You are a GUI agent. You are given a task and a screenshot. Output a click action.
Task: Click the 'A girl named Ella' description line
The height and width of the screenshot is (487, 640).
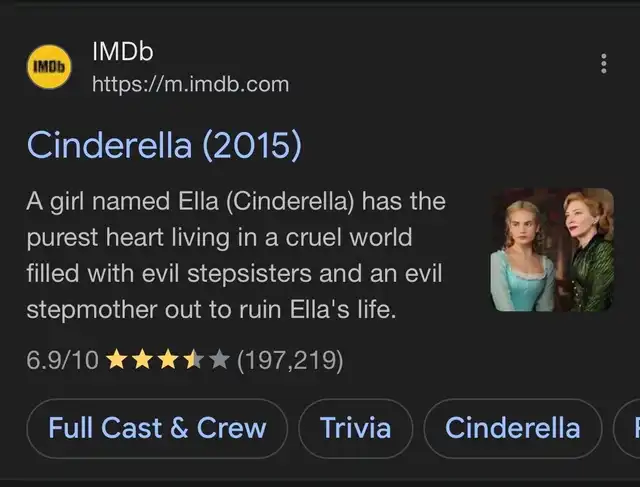point(236,202)
